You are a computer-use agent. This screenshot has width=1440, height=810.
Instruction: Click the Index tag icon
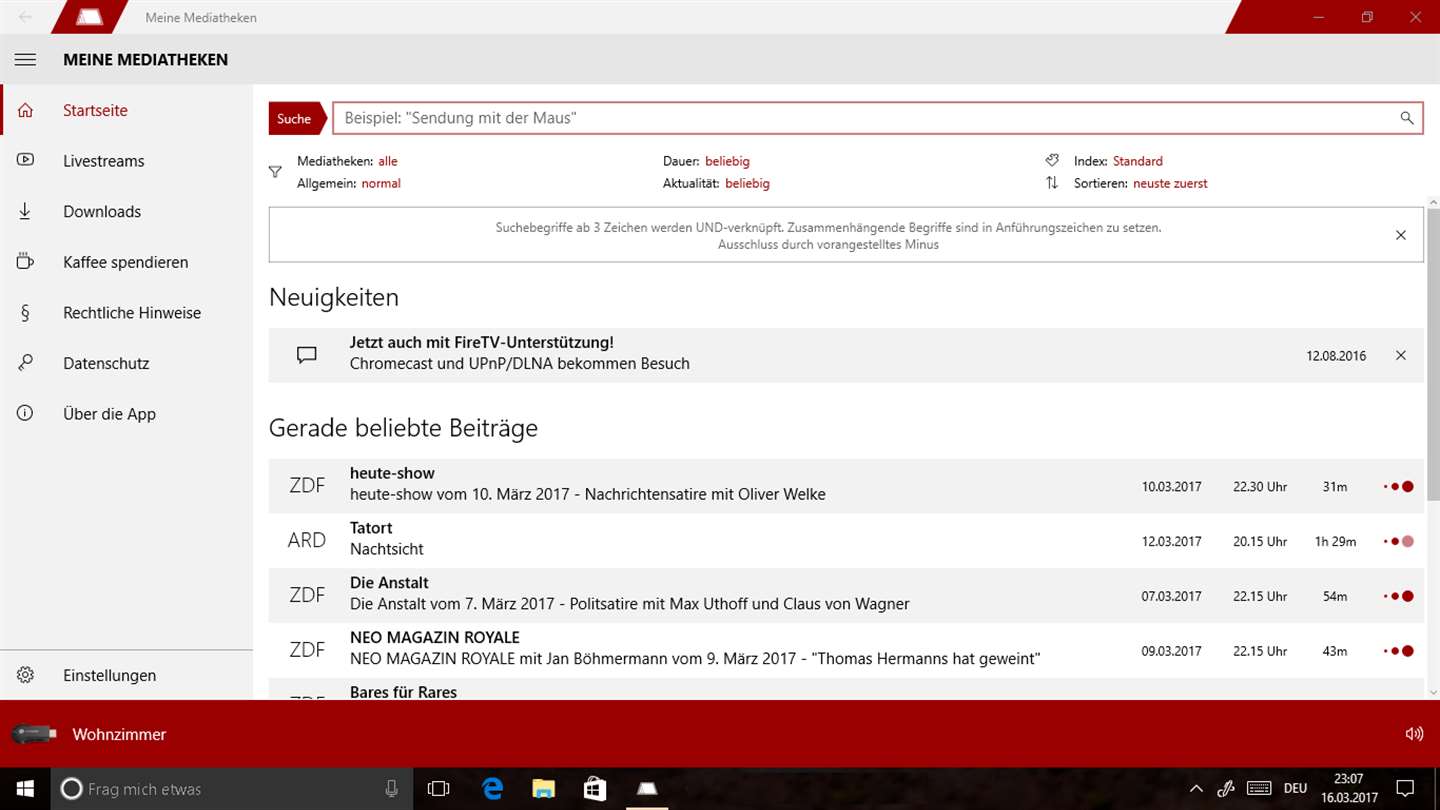(x=1052, y=160)
